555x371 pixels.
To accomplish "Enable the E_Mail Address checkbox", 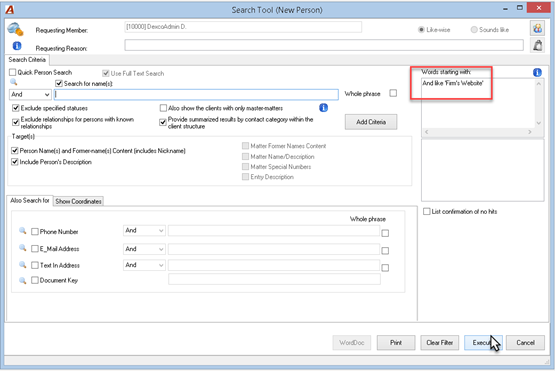I will coord(35,249).
